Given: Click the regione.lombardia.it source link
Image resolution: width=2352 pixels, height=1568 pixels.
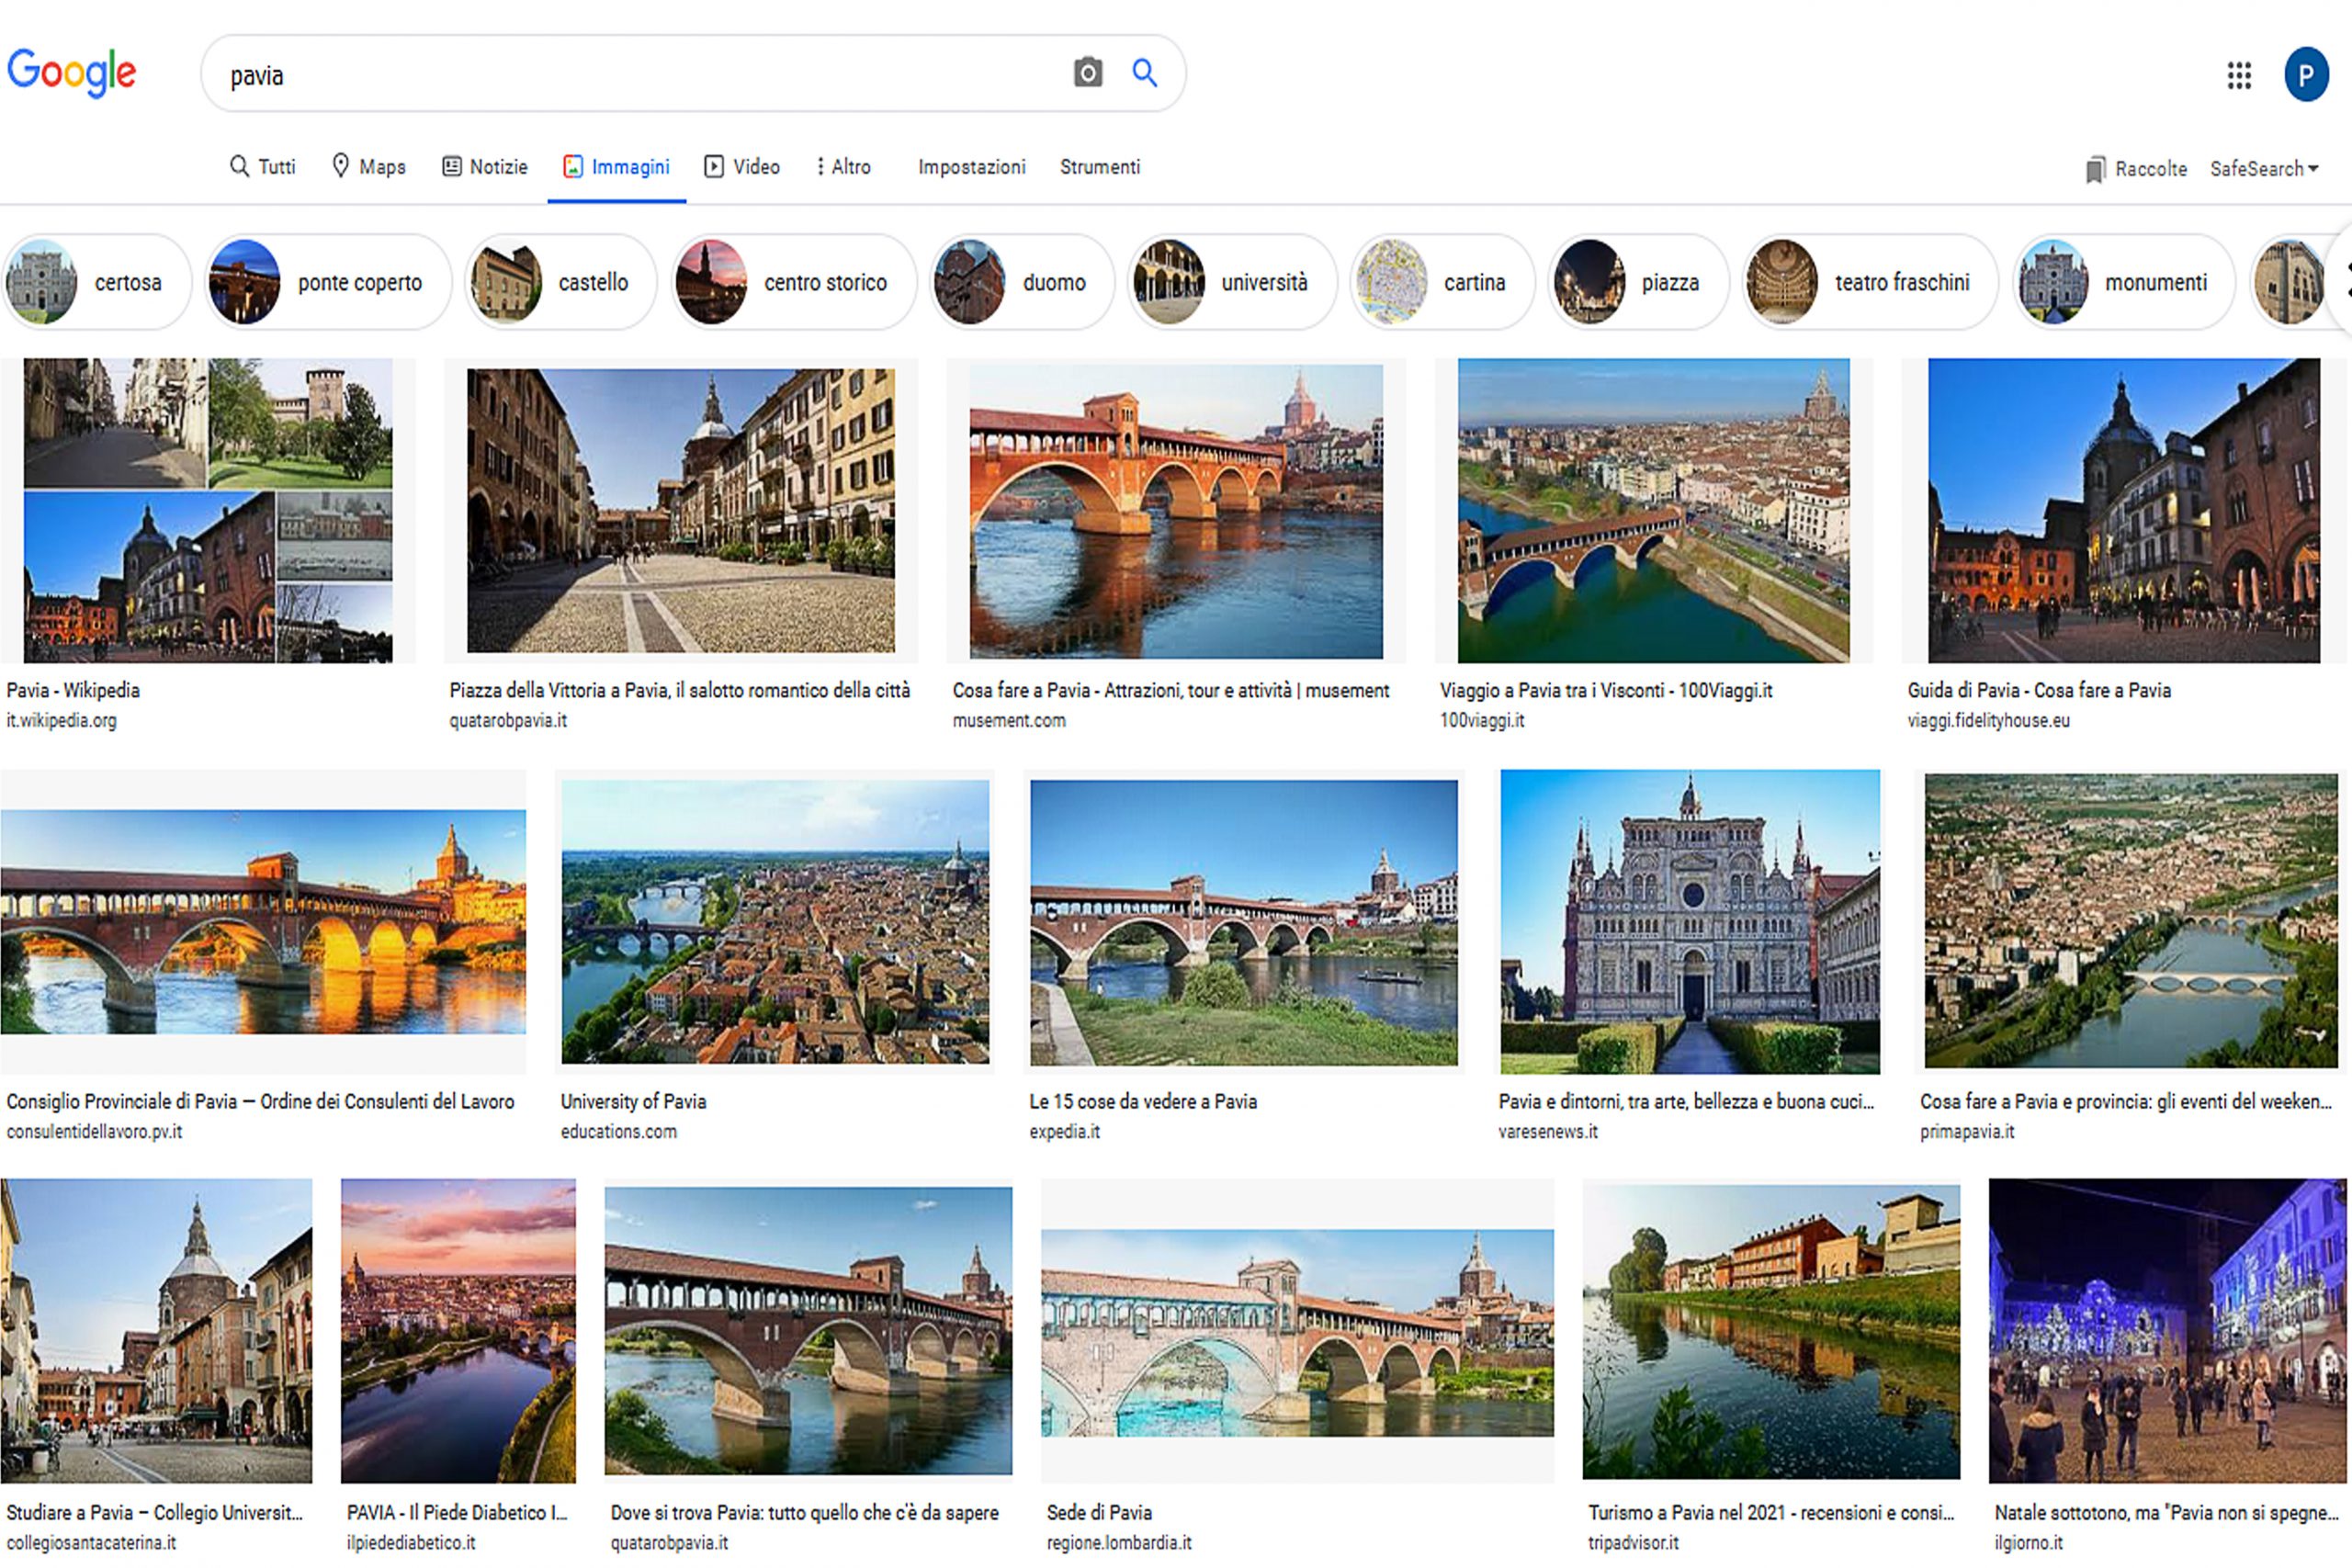Looking at the screenshot, I should tap(1119, 1542).
